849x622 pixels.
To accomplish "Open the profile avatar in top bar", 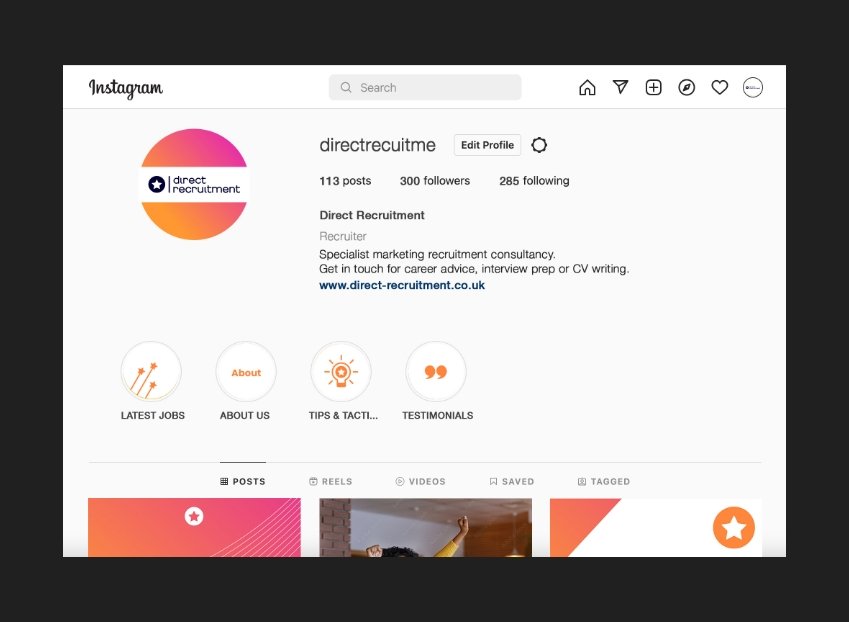I will click(753, 87).
